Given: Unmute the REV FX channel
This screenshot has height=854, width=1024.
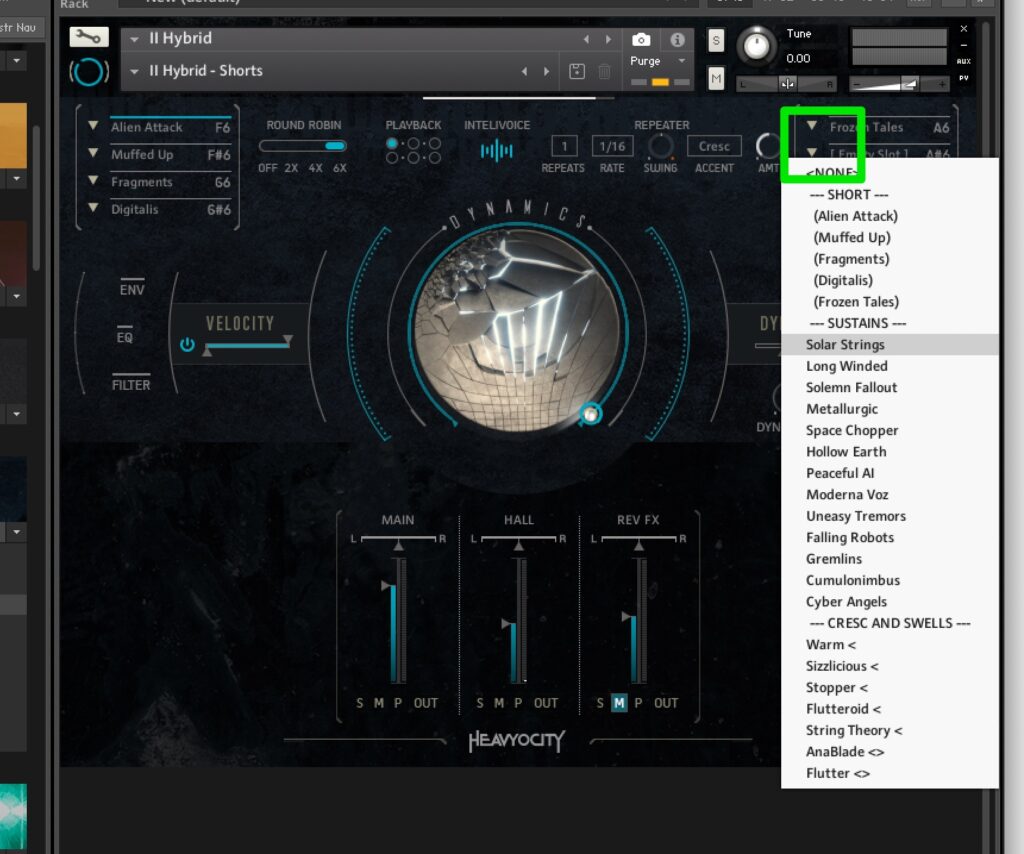Looking at the screenshot, I should click(x=619, y=703).
